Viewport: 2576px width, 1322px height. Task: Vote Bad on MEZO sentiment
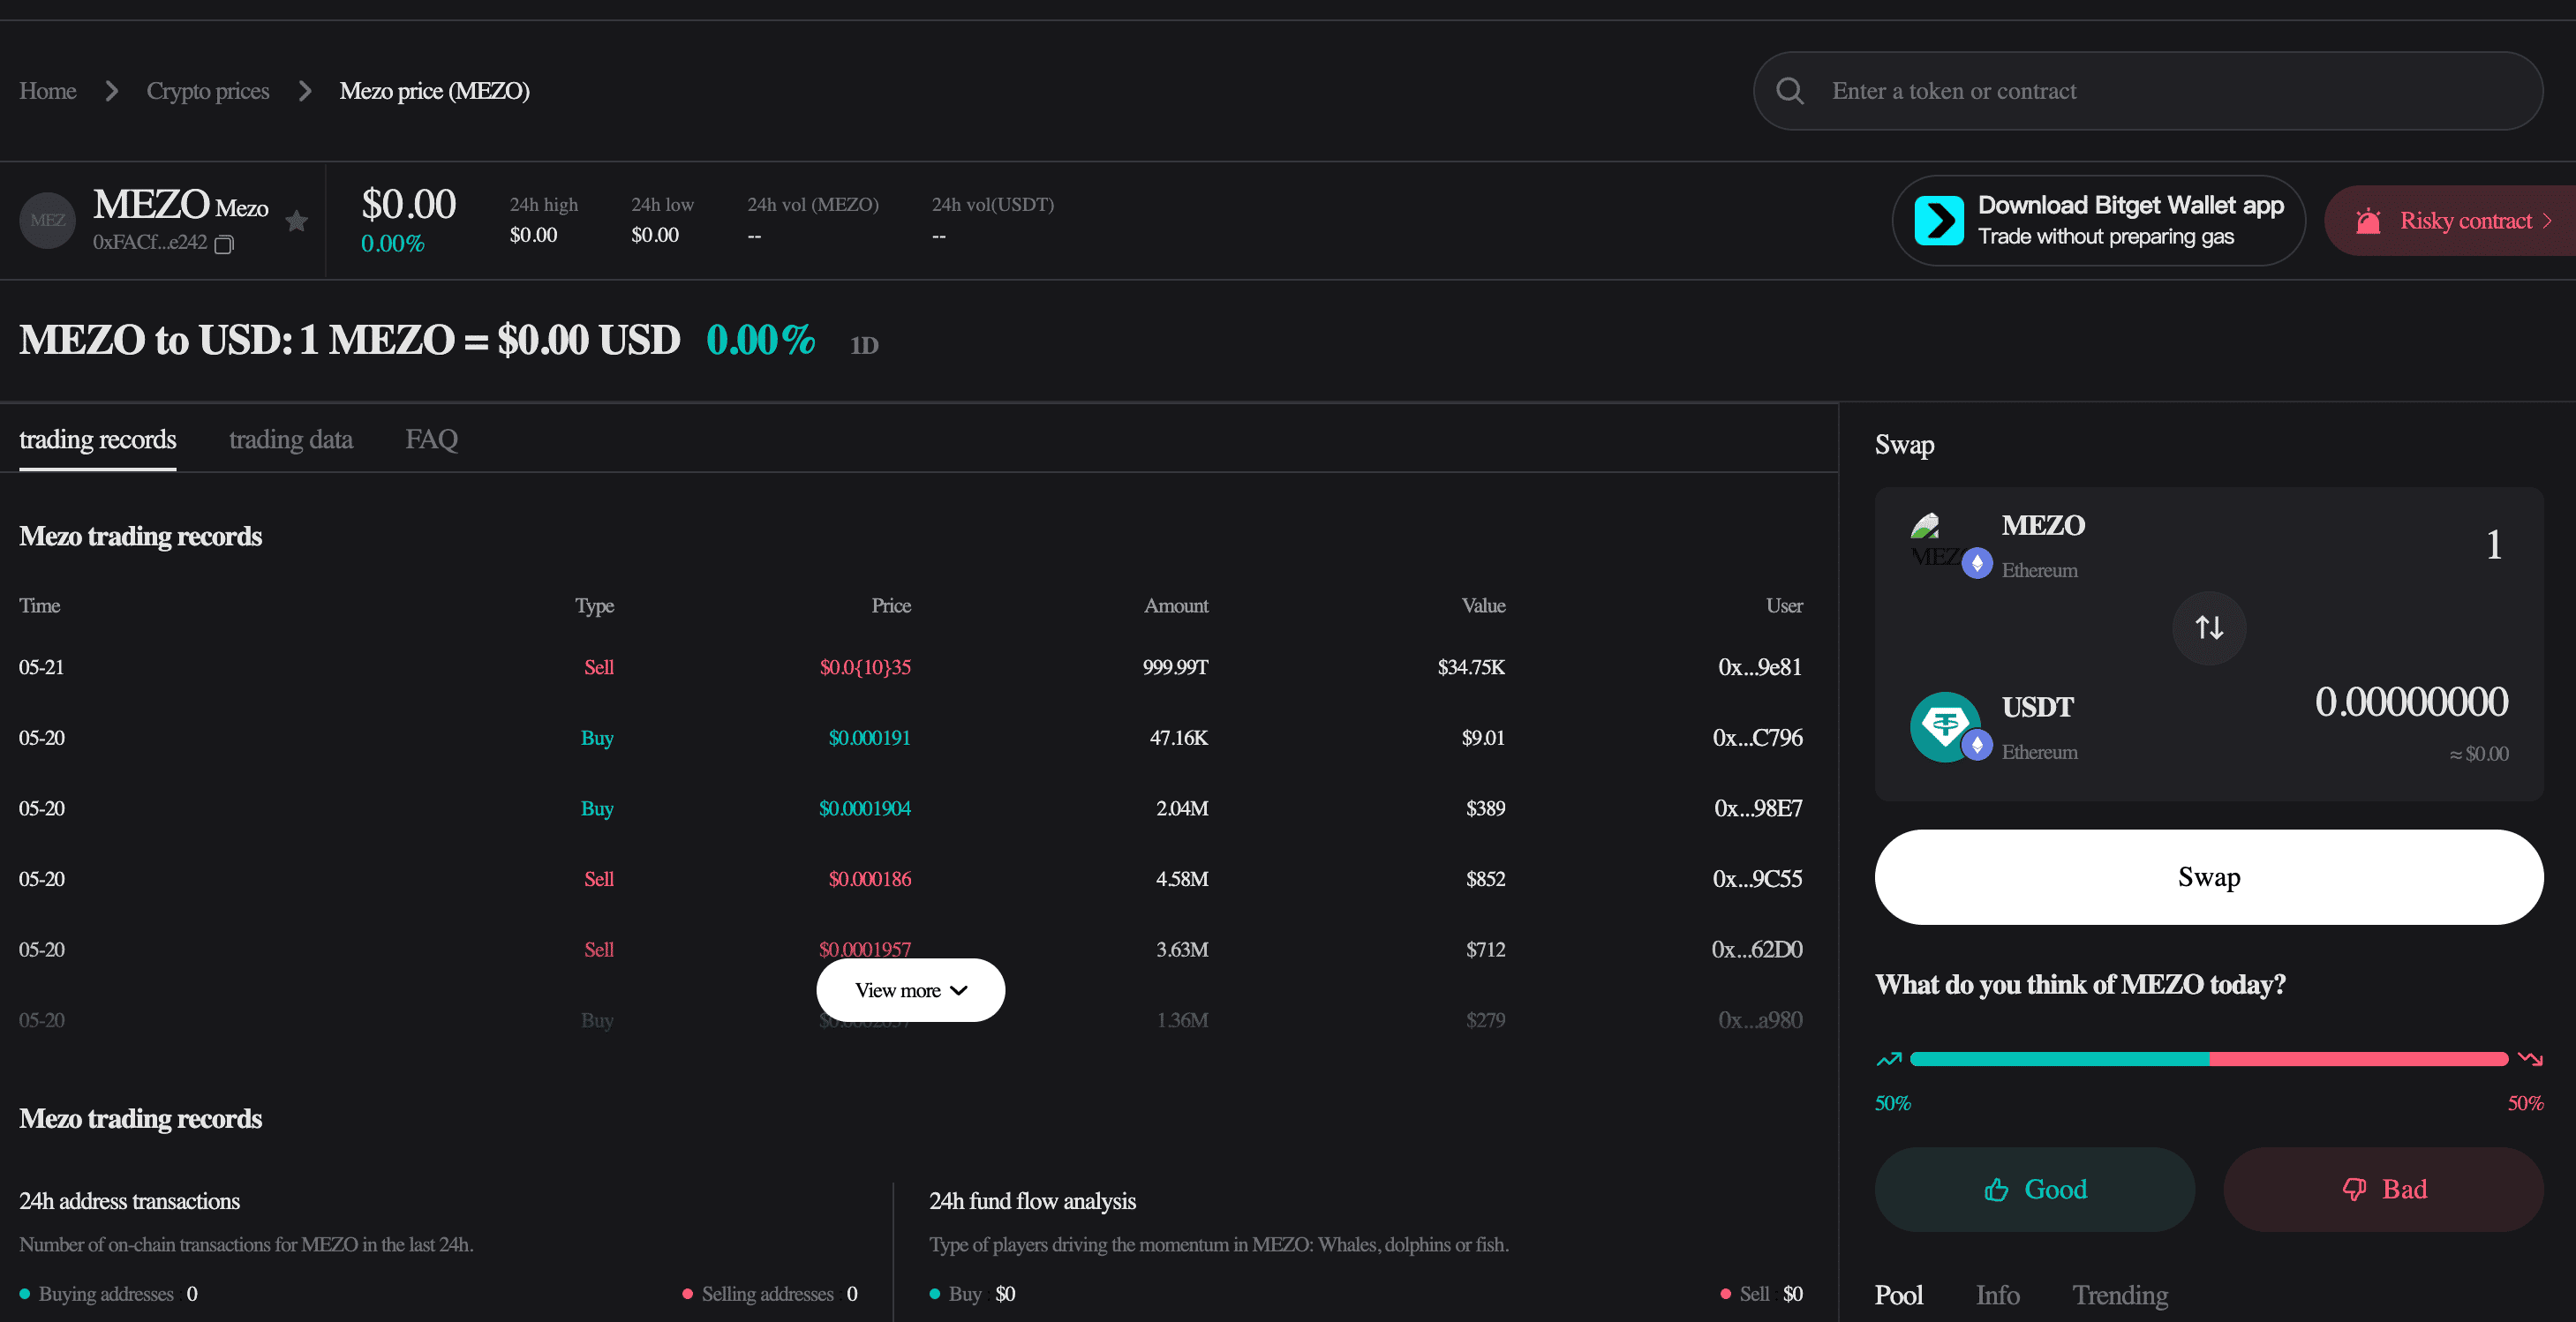2383,1189
